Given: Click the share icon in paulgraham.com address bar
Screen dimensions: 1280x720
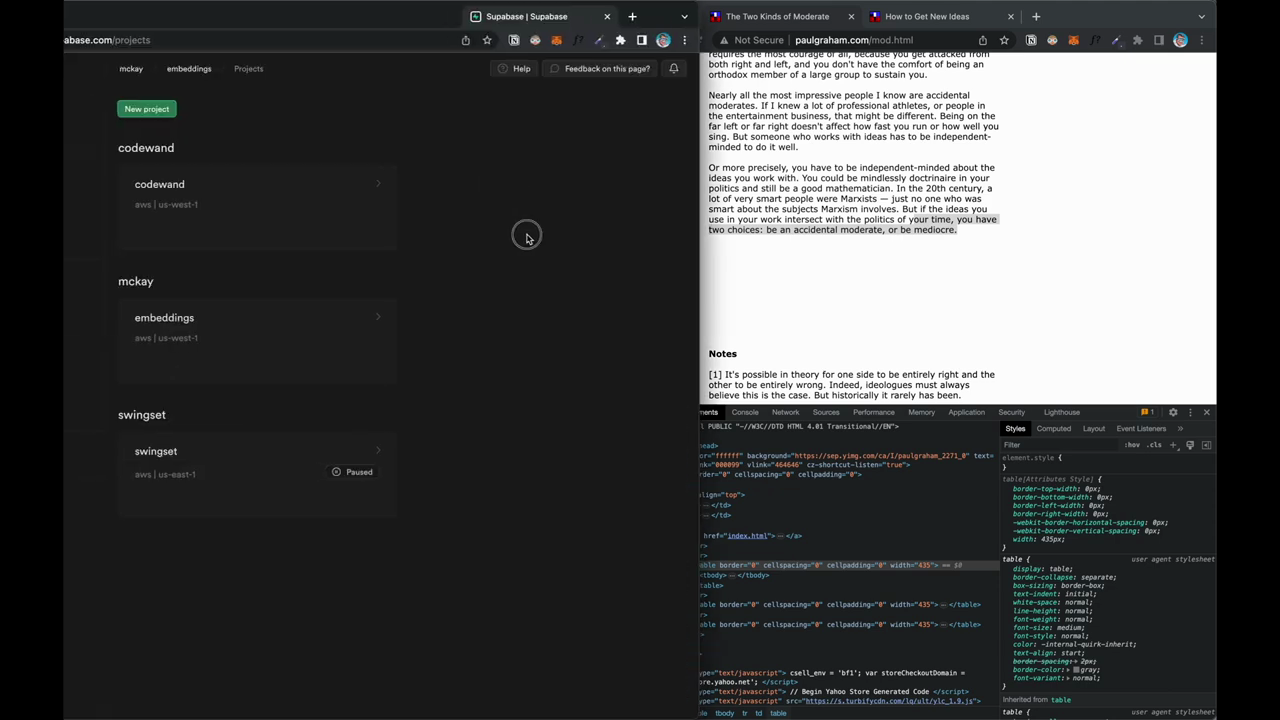Looking at the screenshot, I should (x=982, y=40).
